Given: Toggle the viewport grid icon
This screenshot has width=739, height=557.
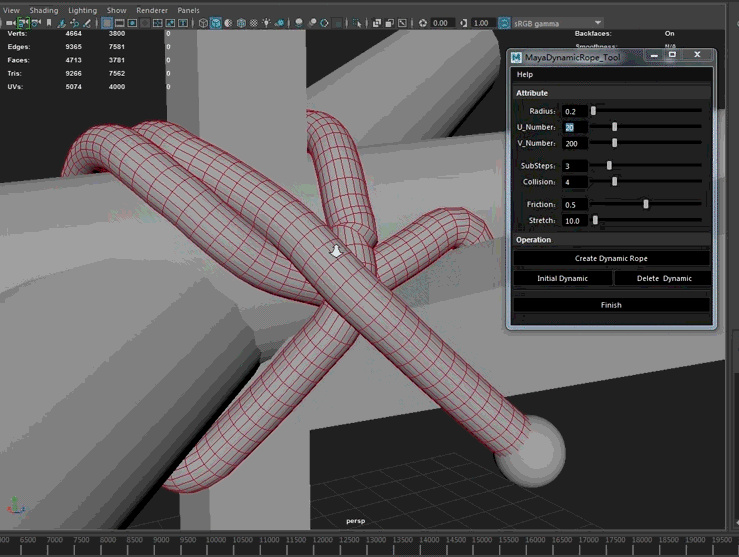Looking at the screenshot, I should point(107,23).
